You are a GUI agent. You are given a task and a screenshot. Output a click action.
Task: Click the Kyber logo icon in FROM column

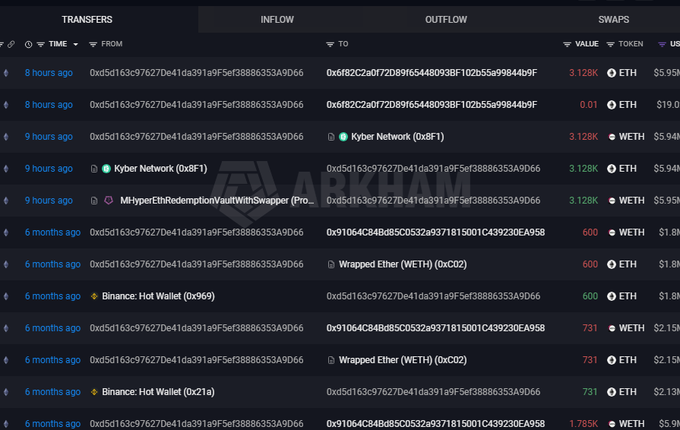(106, 169)
